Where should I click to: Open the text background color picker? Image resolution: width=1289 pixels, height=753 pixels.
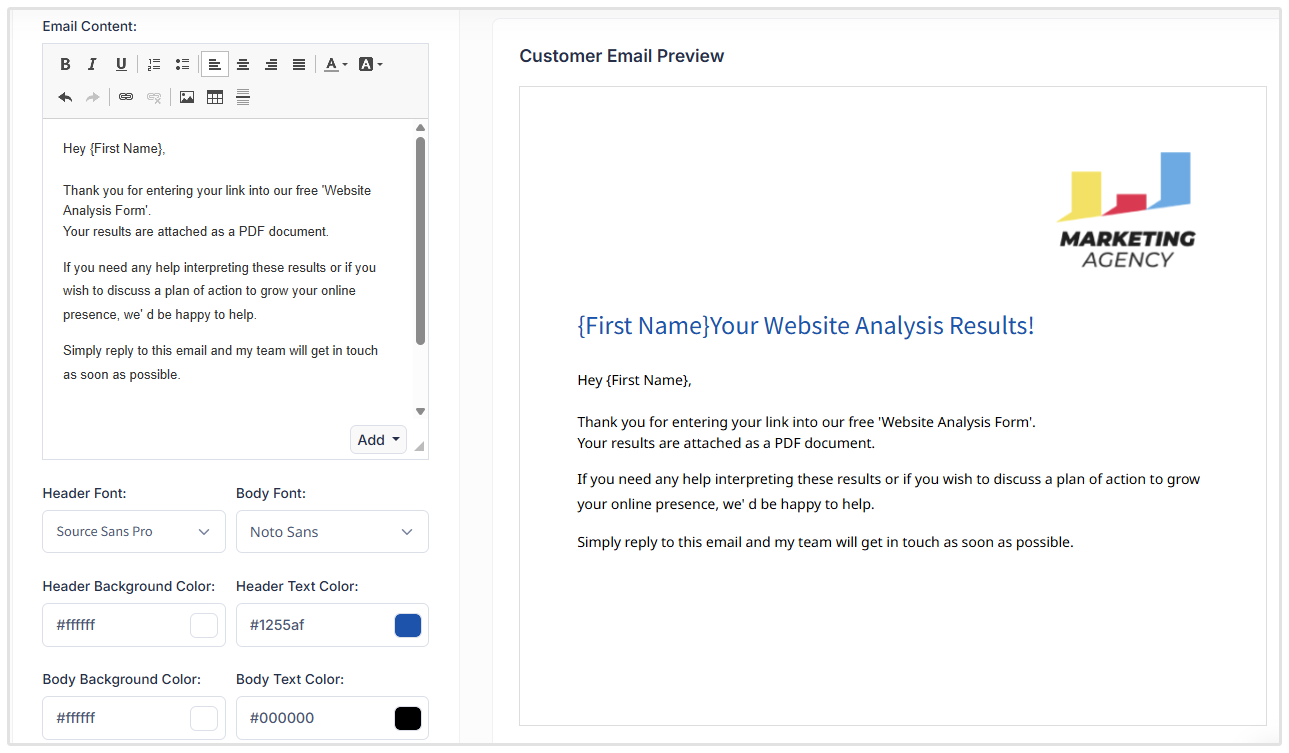[370, 64]
